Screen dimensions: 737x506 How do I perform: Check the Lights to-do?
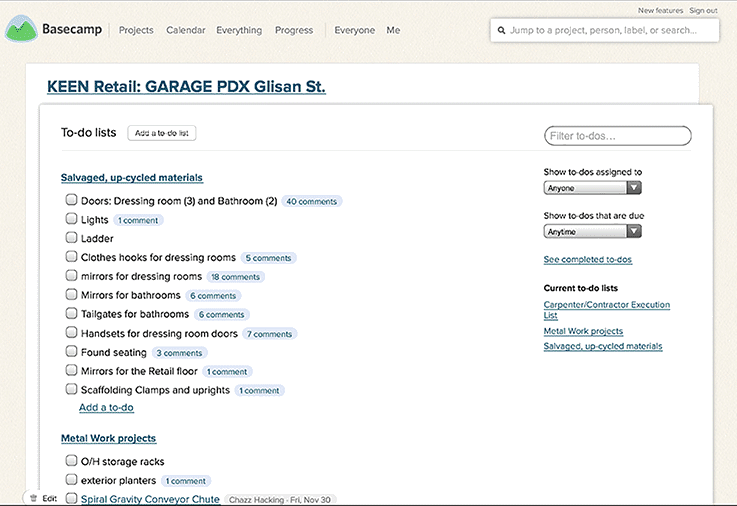click(x=71, y=218)
